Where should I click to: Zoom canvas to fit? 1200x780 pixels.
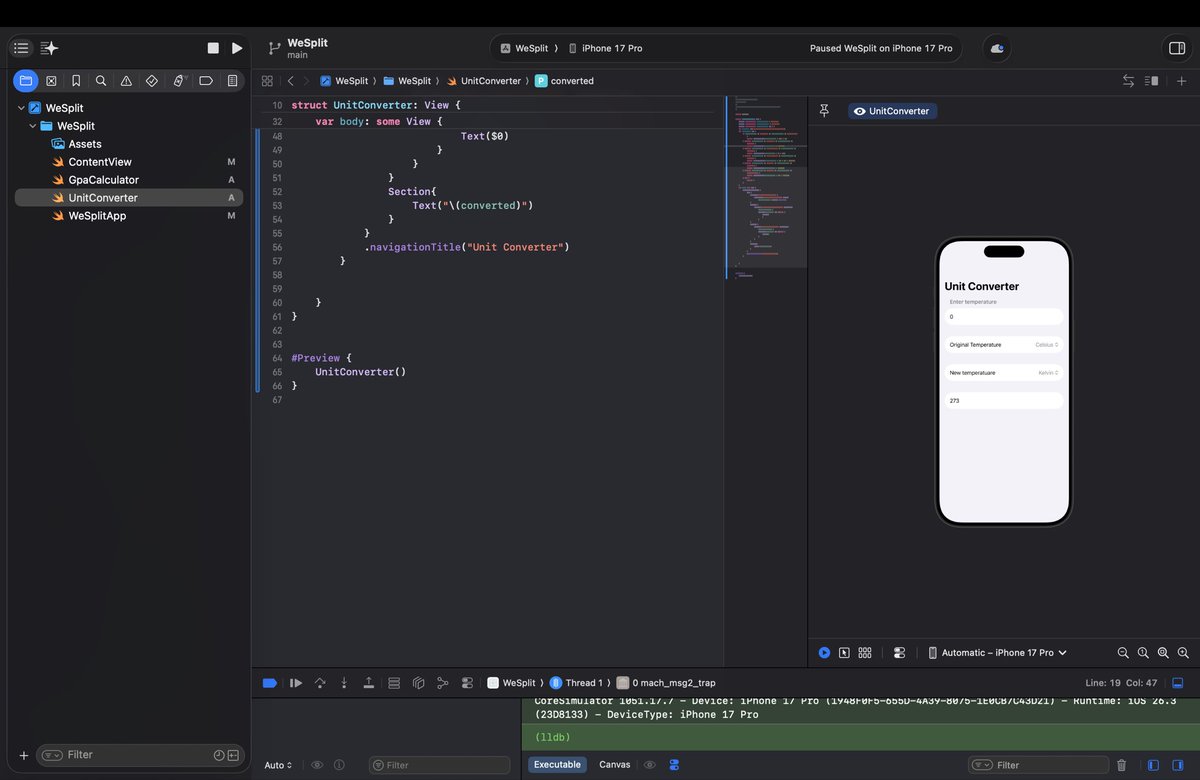pos(1163,653)
